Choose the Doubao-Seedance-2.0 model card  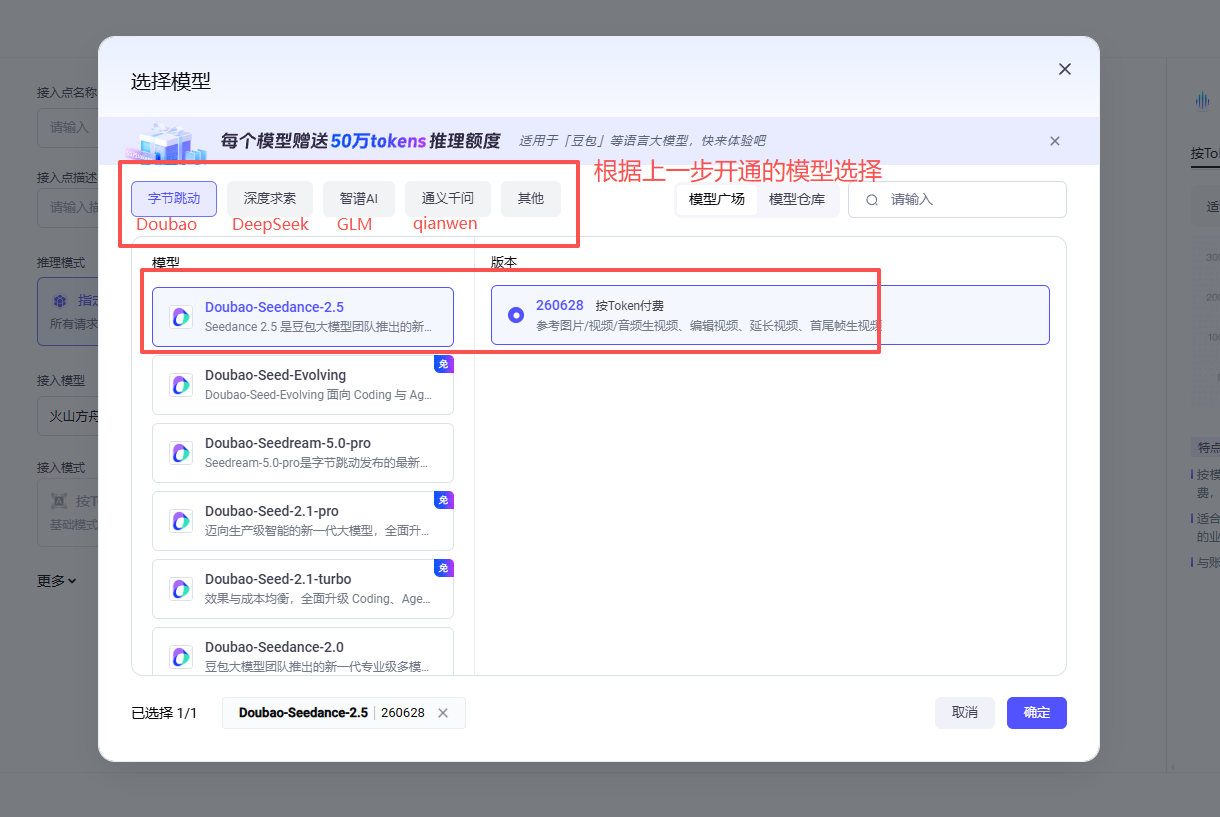click(303, 651)
